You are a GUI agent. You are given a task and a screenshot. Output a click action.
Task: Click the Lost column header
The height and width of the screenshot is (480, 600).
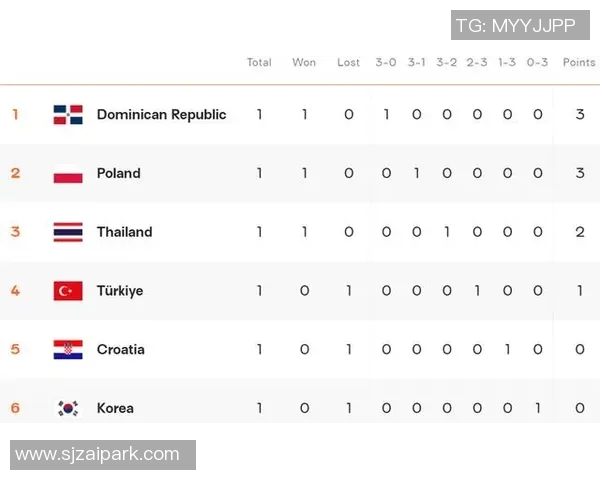point(348,62)
